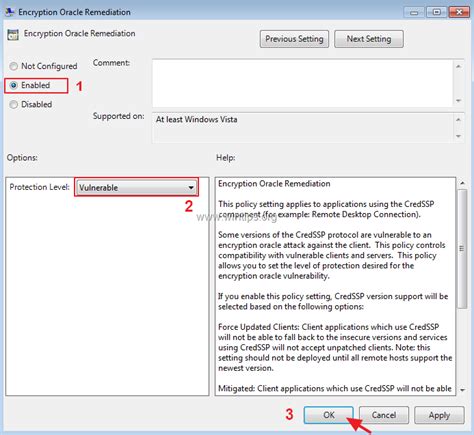Click the 'Help:' section label
Viewport: 474px width, 435px height.
226,157
